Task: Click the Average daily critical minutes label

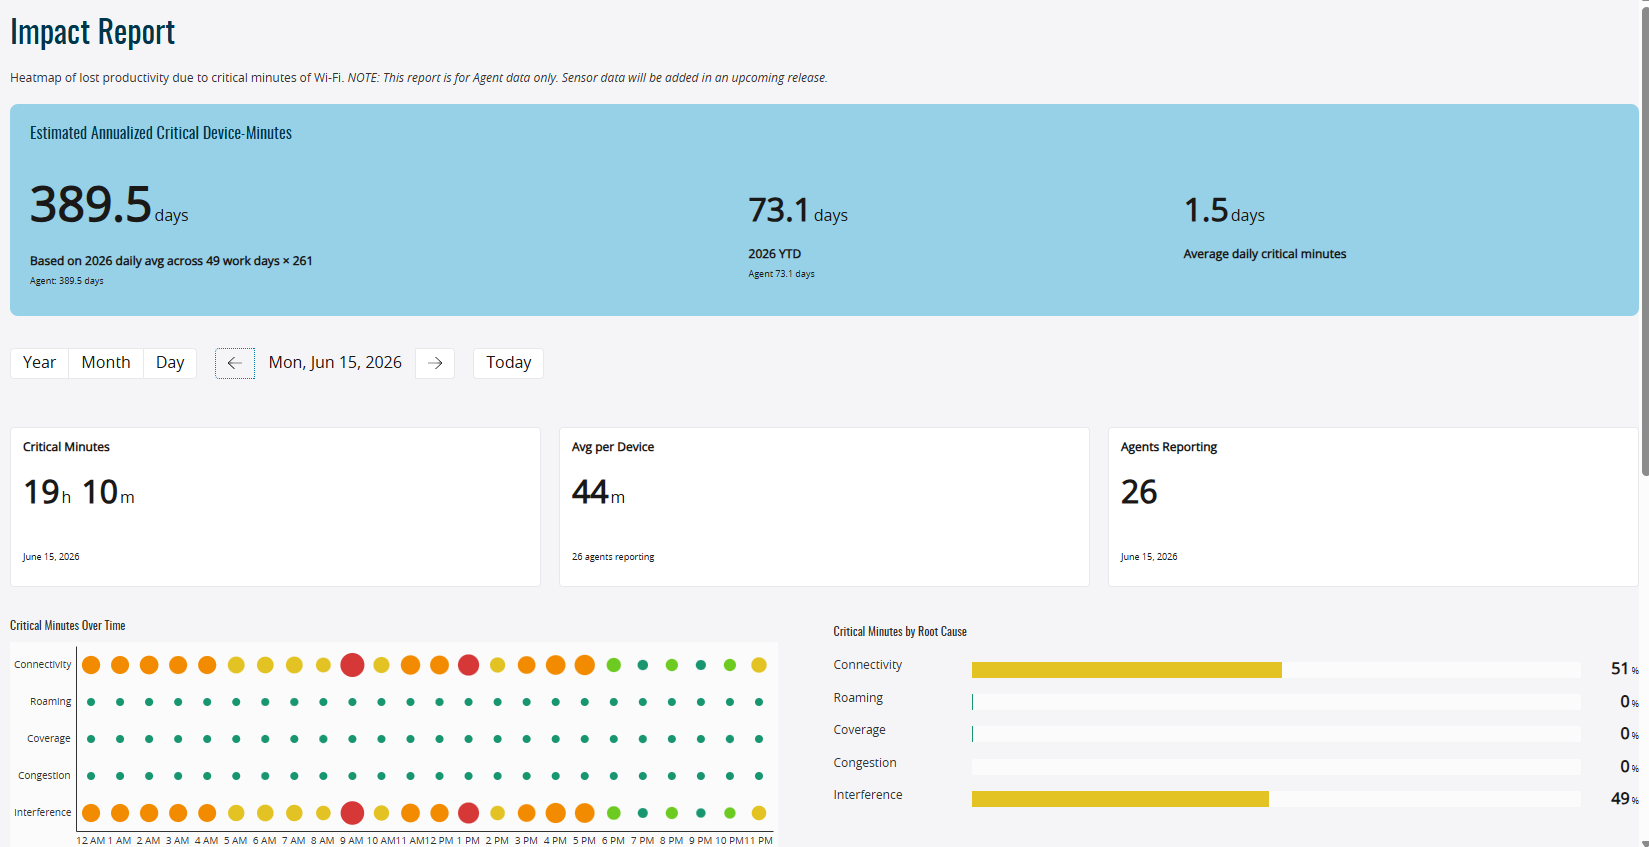Action: (1265, 254)
